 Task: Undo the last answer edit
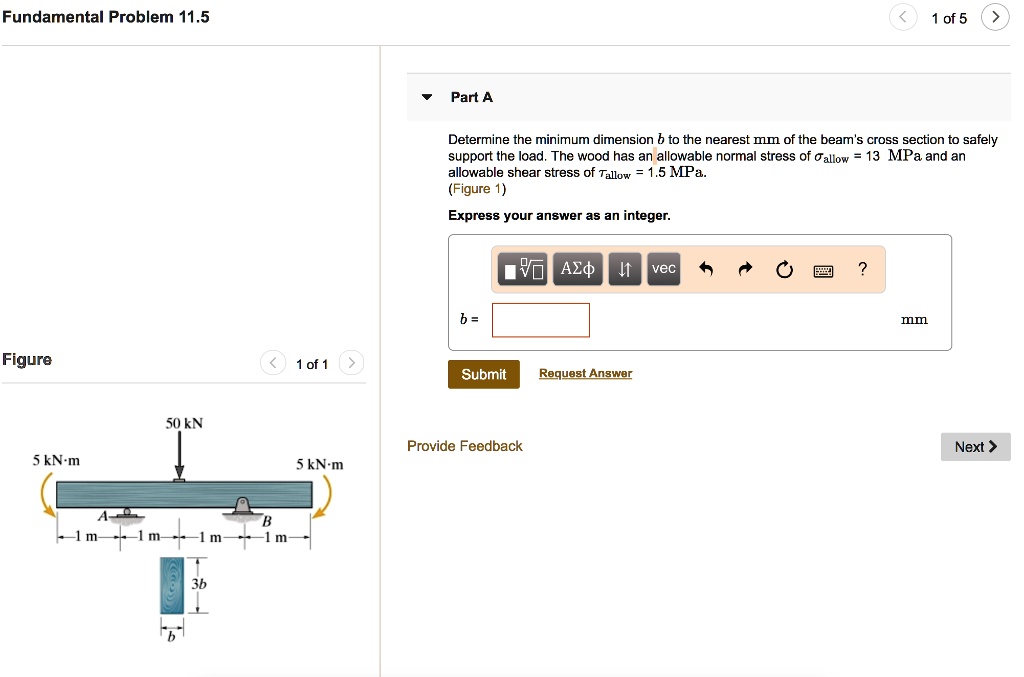point(707,268)
